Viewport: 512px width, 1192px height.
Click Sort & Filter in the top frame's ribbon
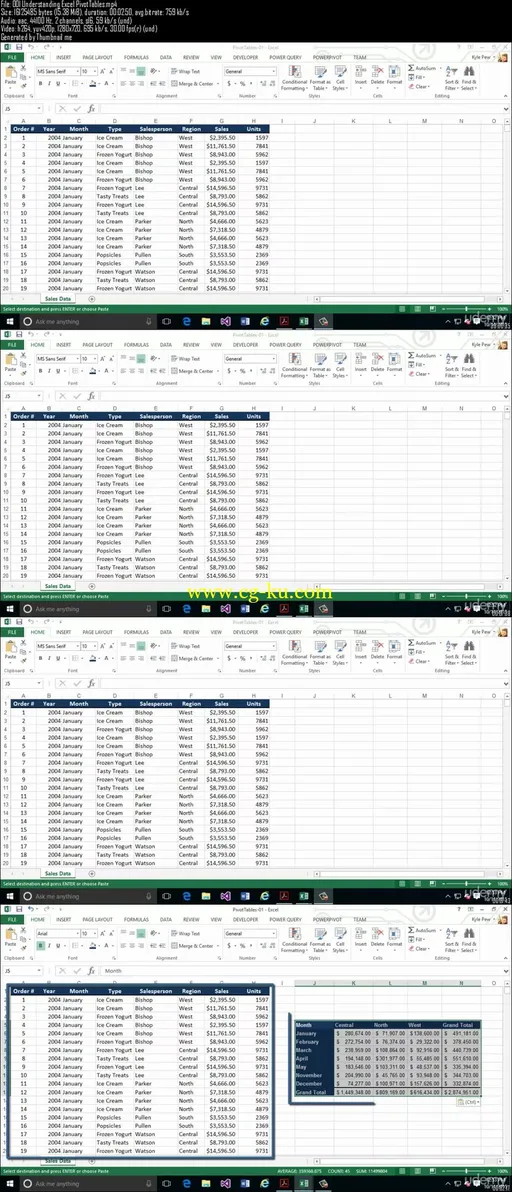[x=451, y=78]
